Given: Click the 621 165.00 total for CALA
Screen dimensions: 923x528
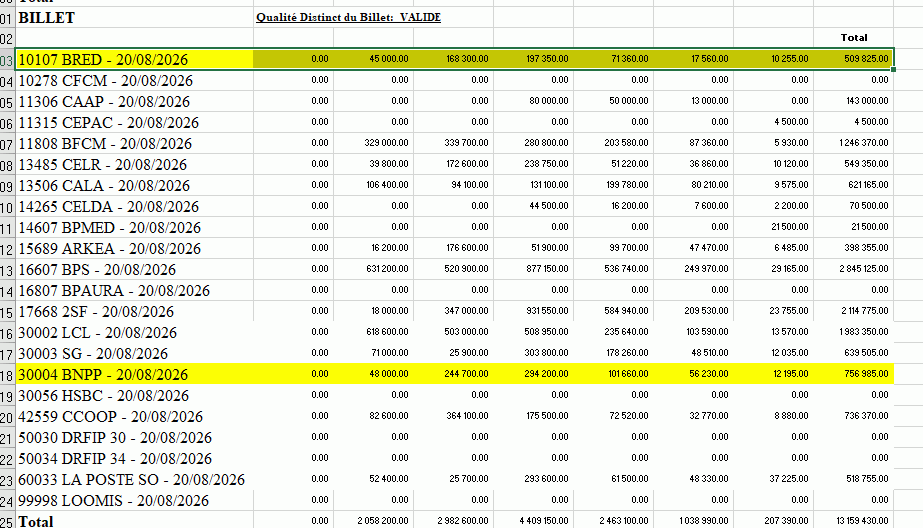Looking at the screenshot, I should point(868,185).
